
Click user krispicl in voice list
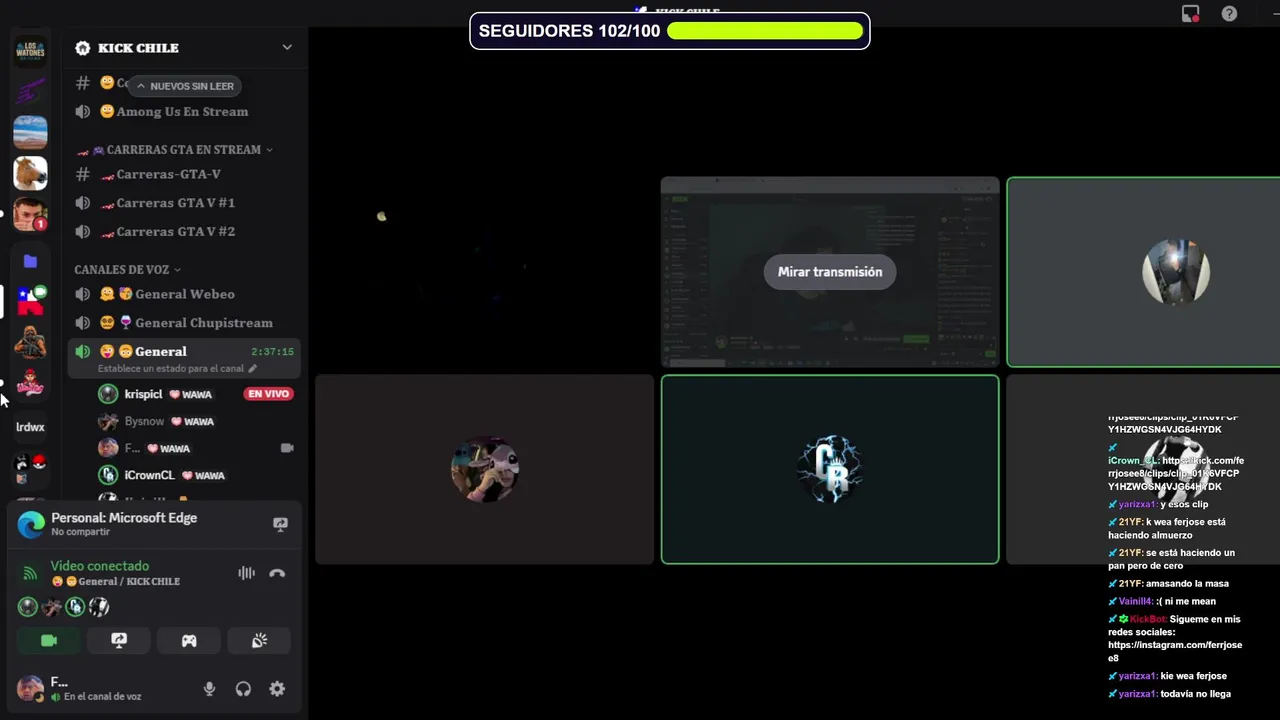click(x=143, y=394)
